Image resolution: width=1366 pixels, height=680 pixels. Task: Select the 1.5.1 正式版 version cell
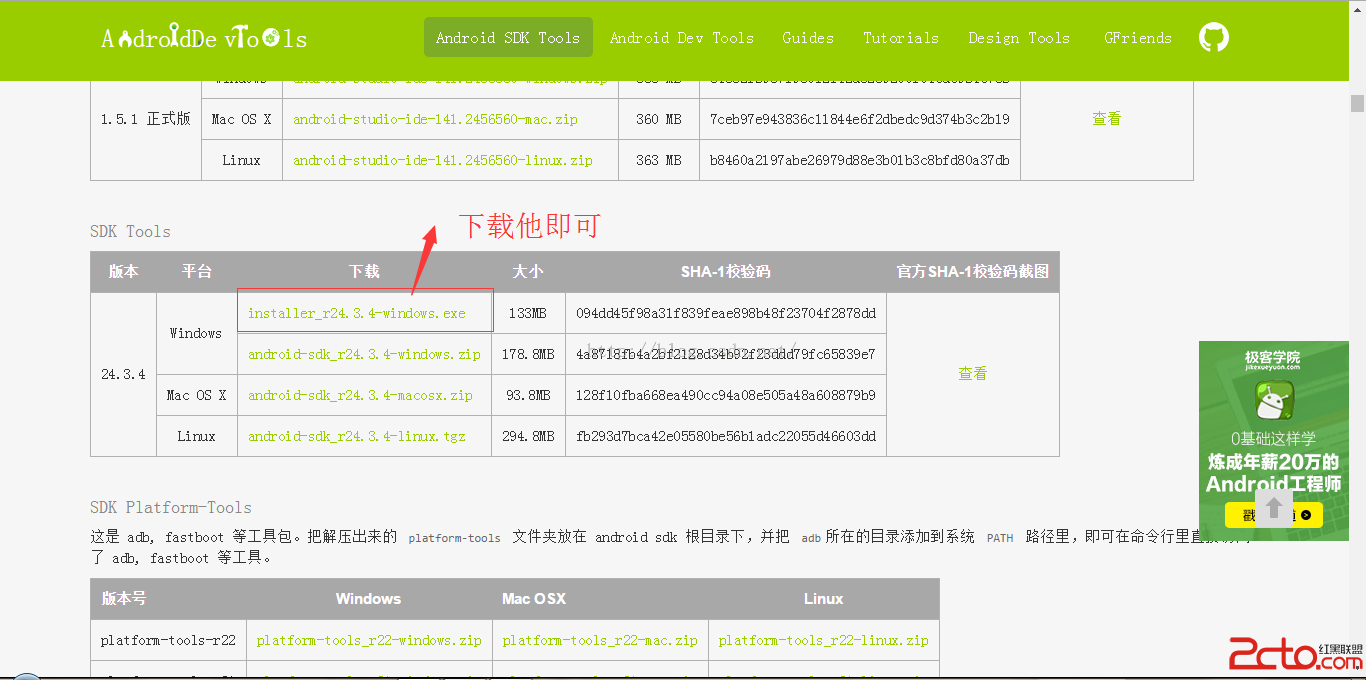click(x=146, y=119)
